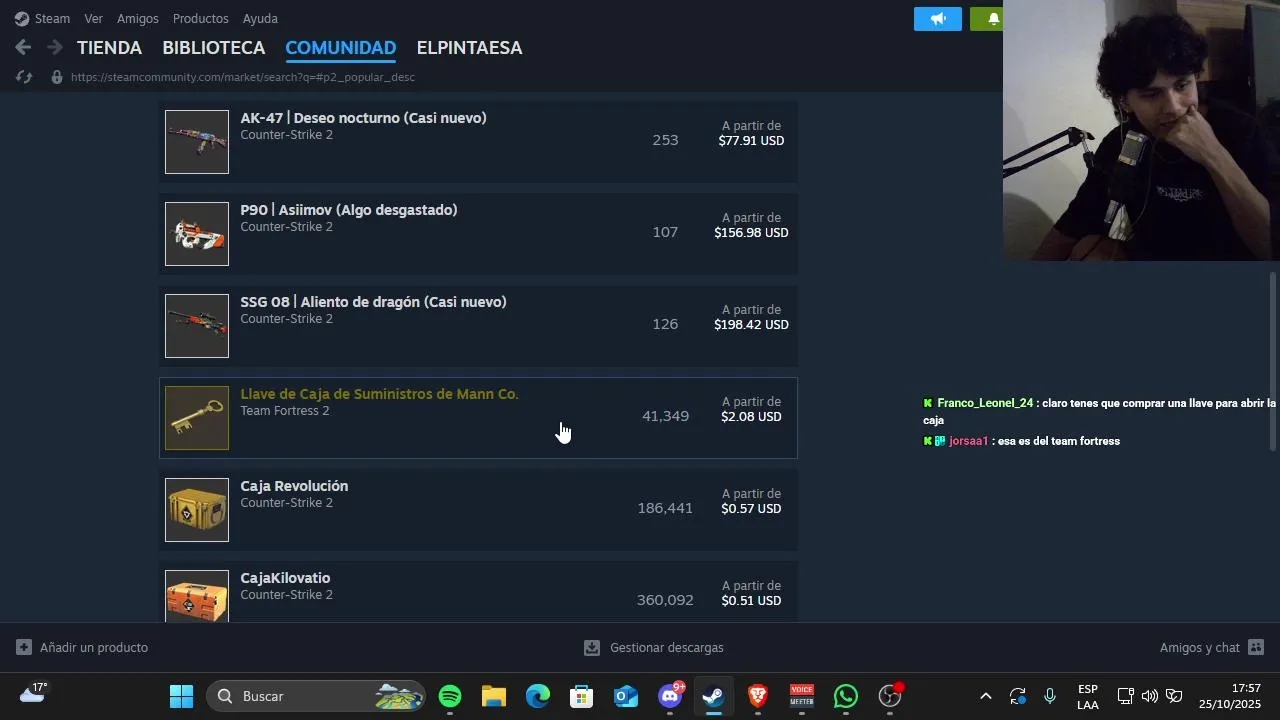Open the download manager icon
The height and width of the screenshot is (720, 1280).
coord(592,647)
